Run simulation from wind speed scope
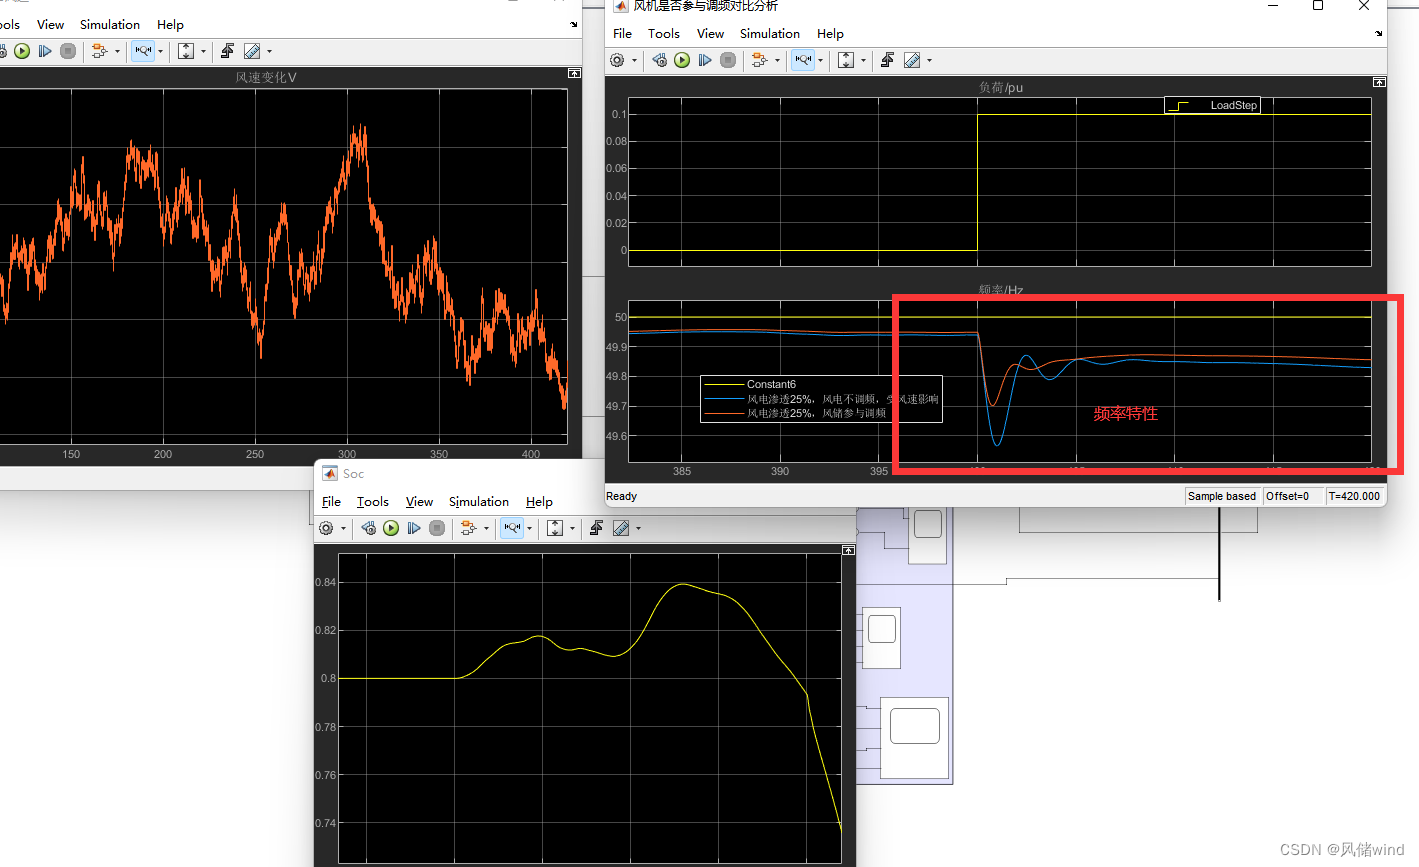Screen dimensions: 1419x867 [22, 51]
